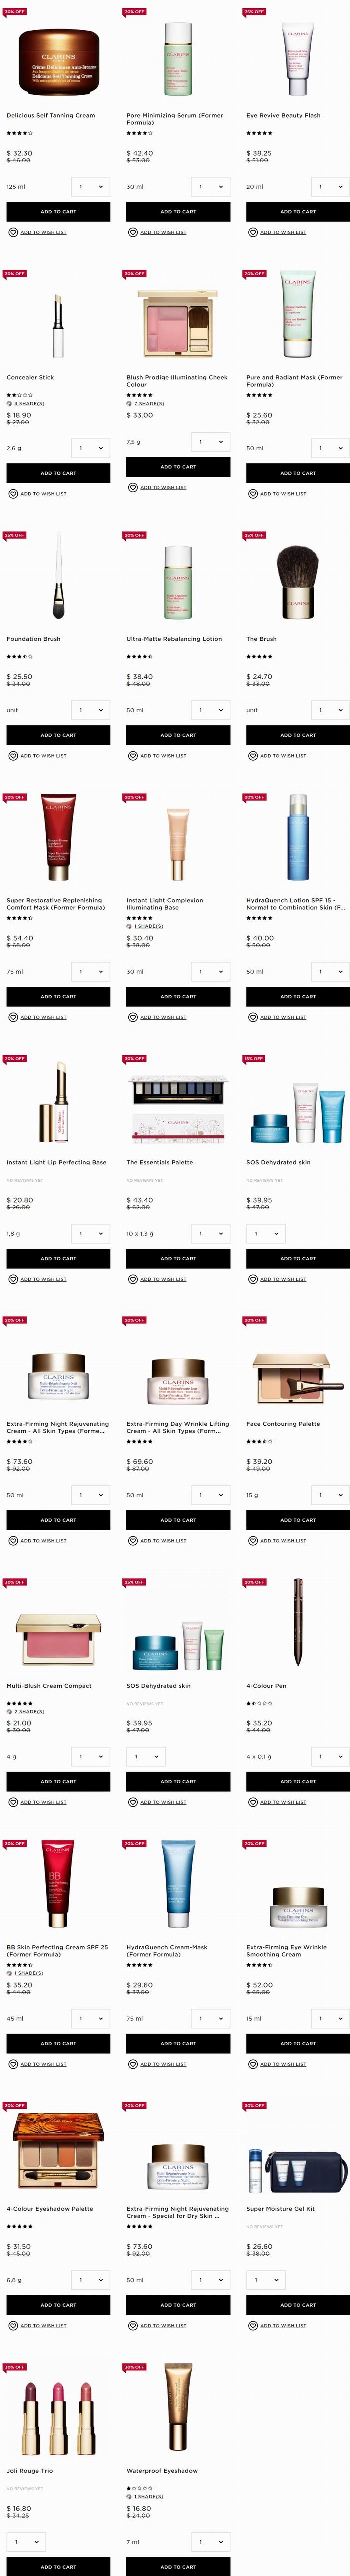Open quantity dropdown for Foundation Brush
Image resolution: width=350 pixels, height=2576 pixels.
pos(90,710)
